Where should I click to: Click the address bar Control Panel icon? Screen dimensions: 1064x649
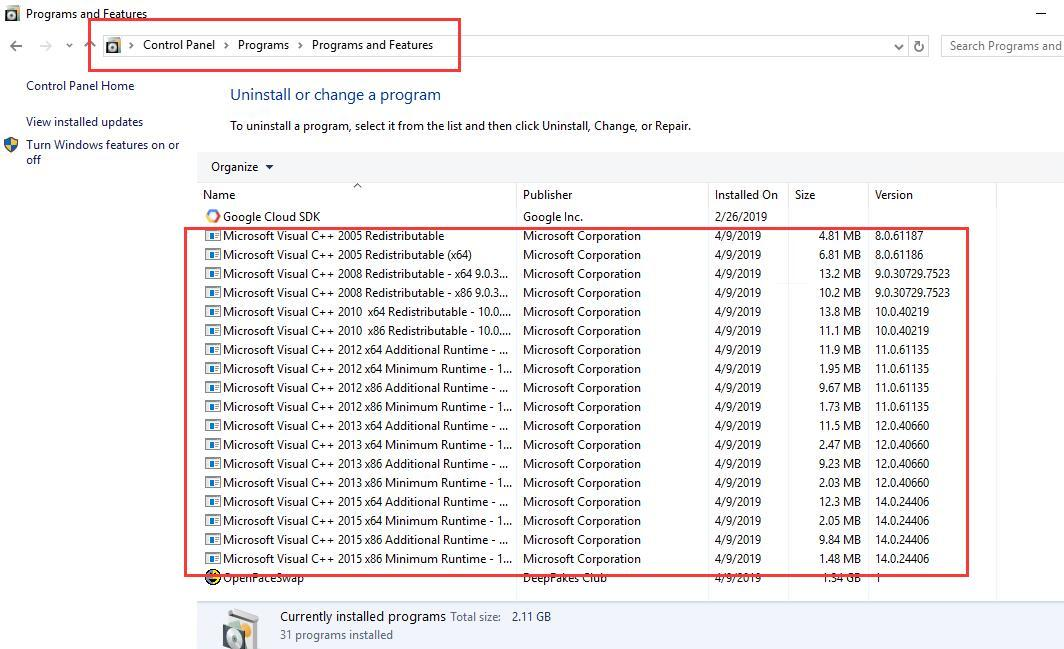113,45
